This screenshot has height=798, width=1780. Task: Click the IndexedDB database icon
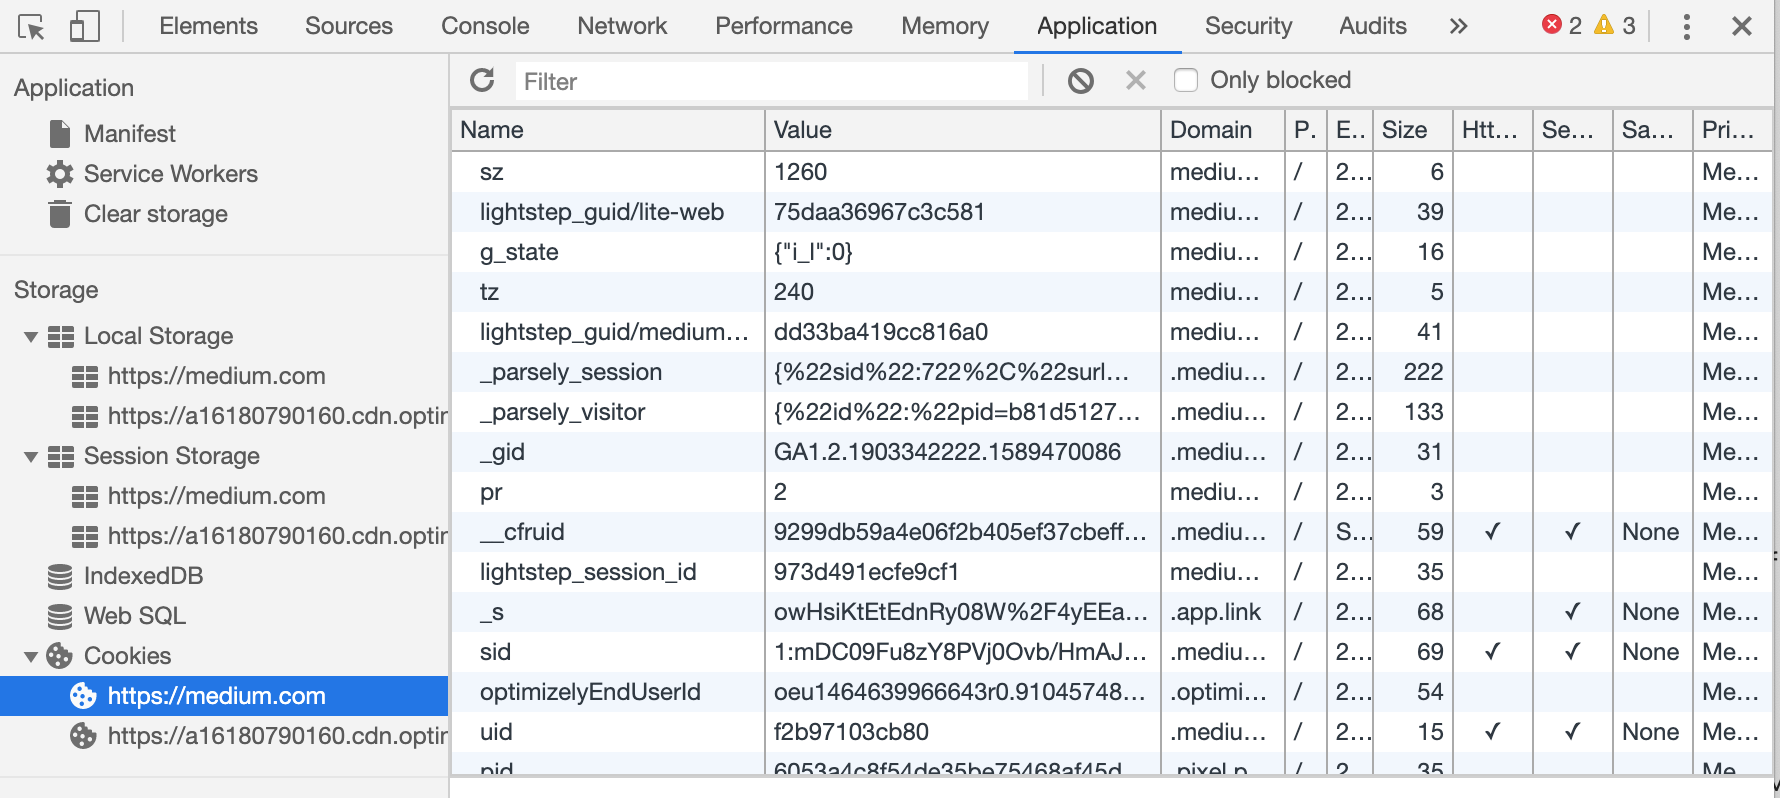[x=60, y=576]
